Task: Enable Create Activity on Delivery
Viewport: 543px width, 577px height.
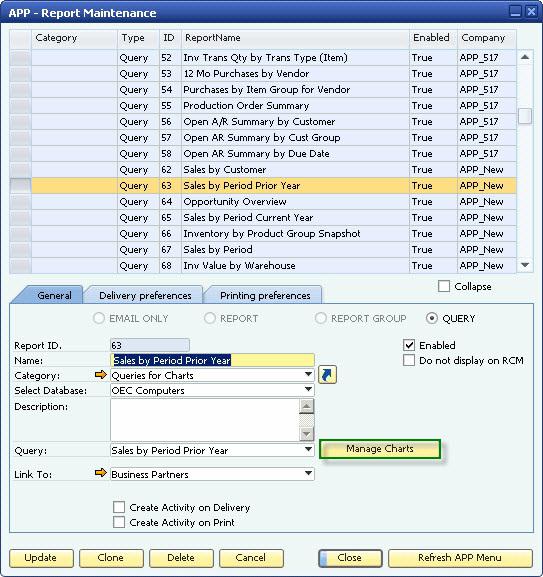Action: click(119, 507)
